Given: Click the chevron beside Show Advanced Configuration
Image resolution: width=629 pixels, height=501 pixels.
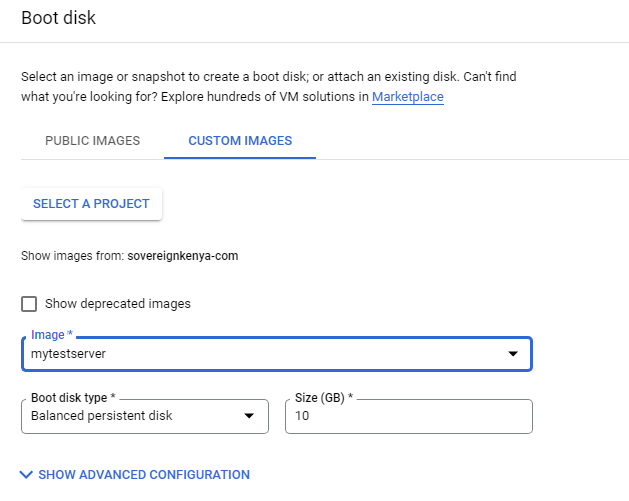Looking at the screenshot, I should [26, 475].
